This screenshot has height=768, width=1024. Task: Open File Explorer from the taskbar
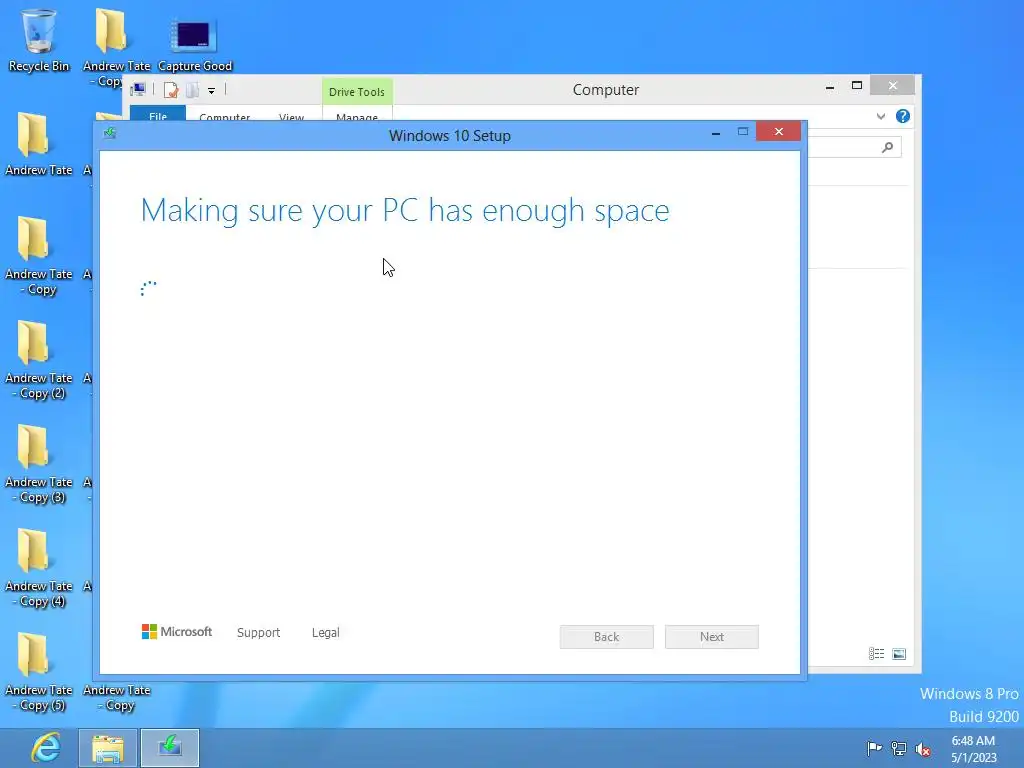(x=108, y=748)
